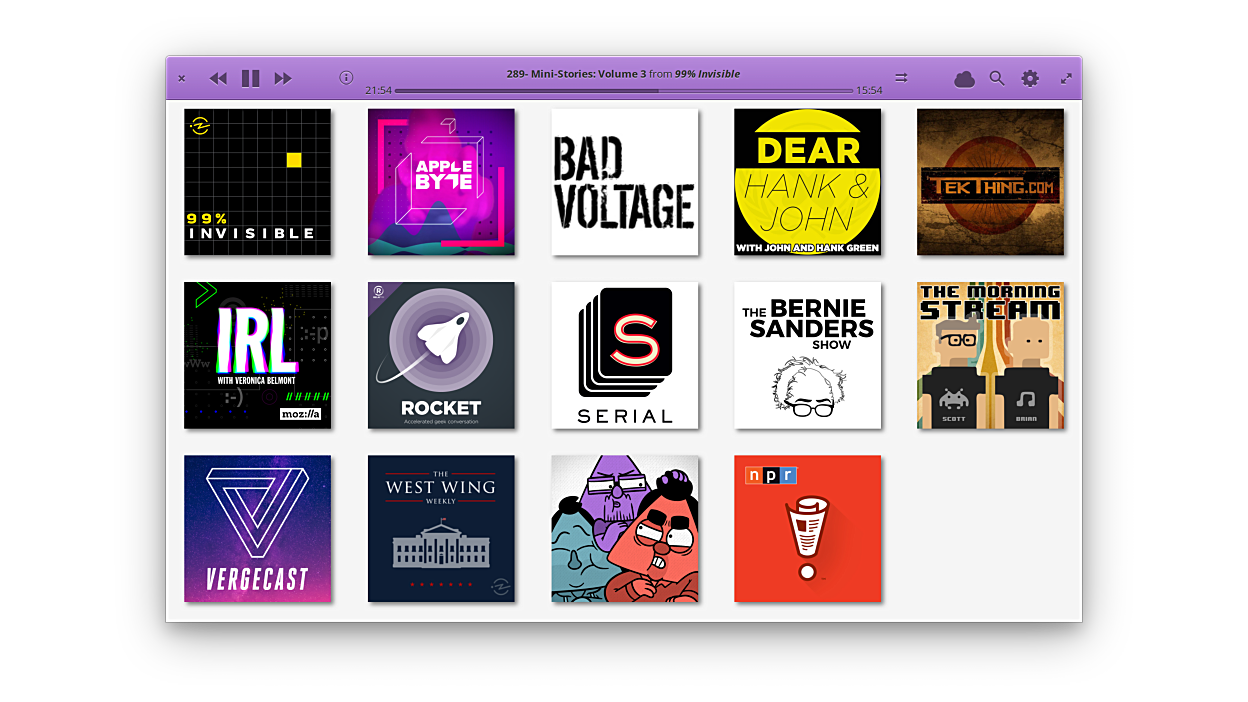Screen dimensions: 1248x702
Task: Open the 99% Invisible podcast
Action: tap(257, 182)
